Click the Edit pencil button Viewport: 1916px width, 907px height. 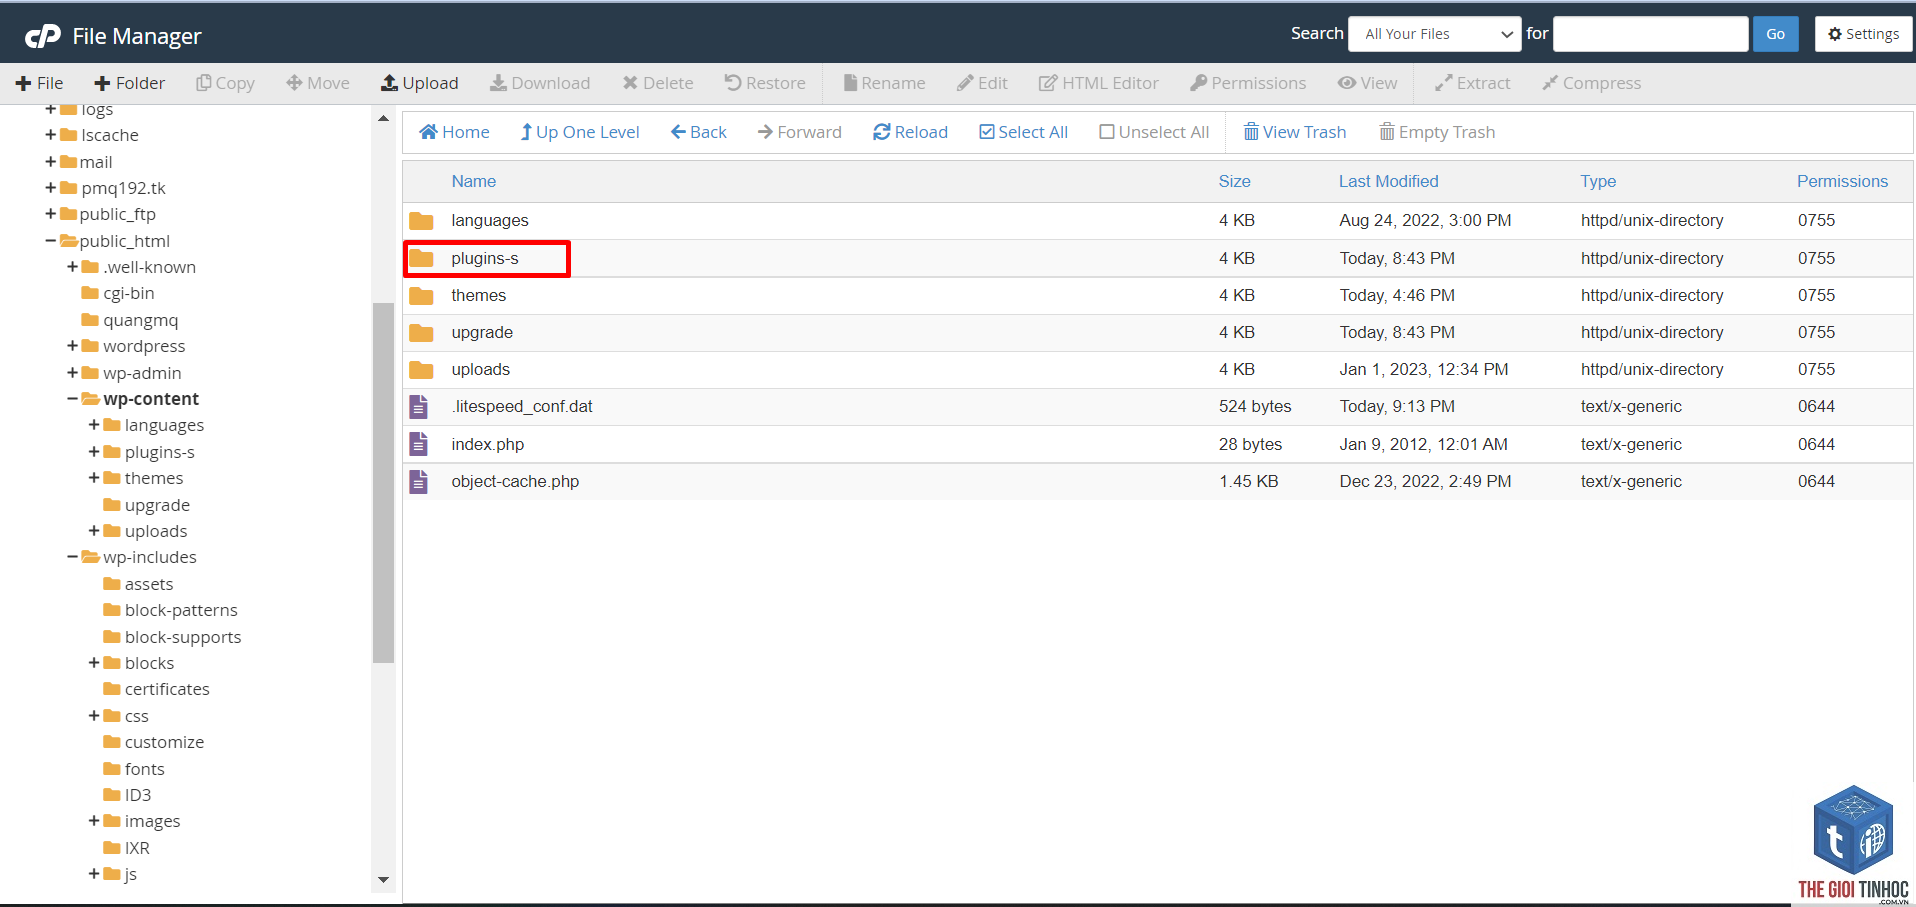pyautogui.click(x=982, y=83)
